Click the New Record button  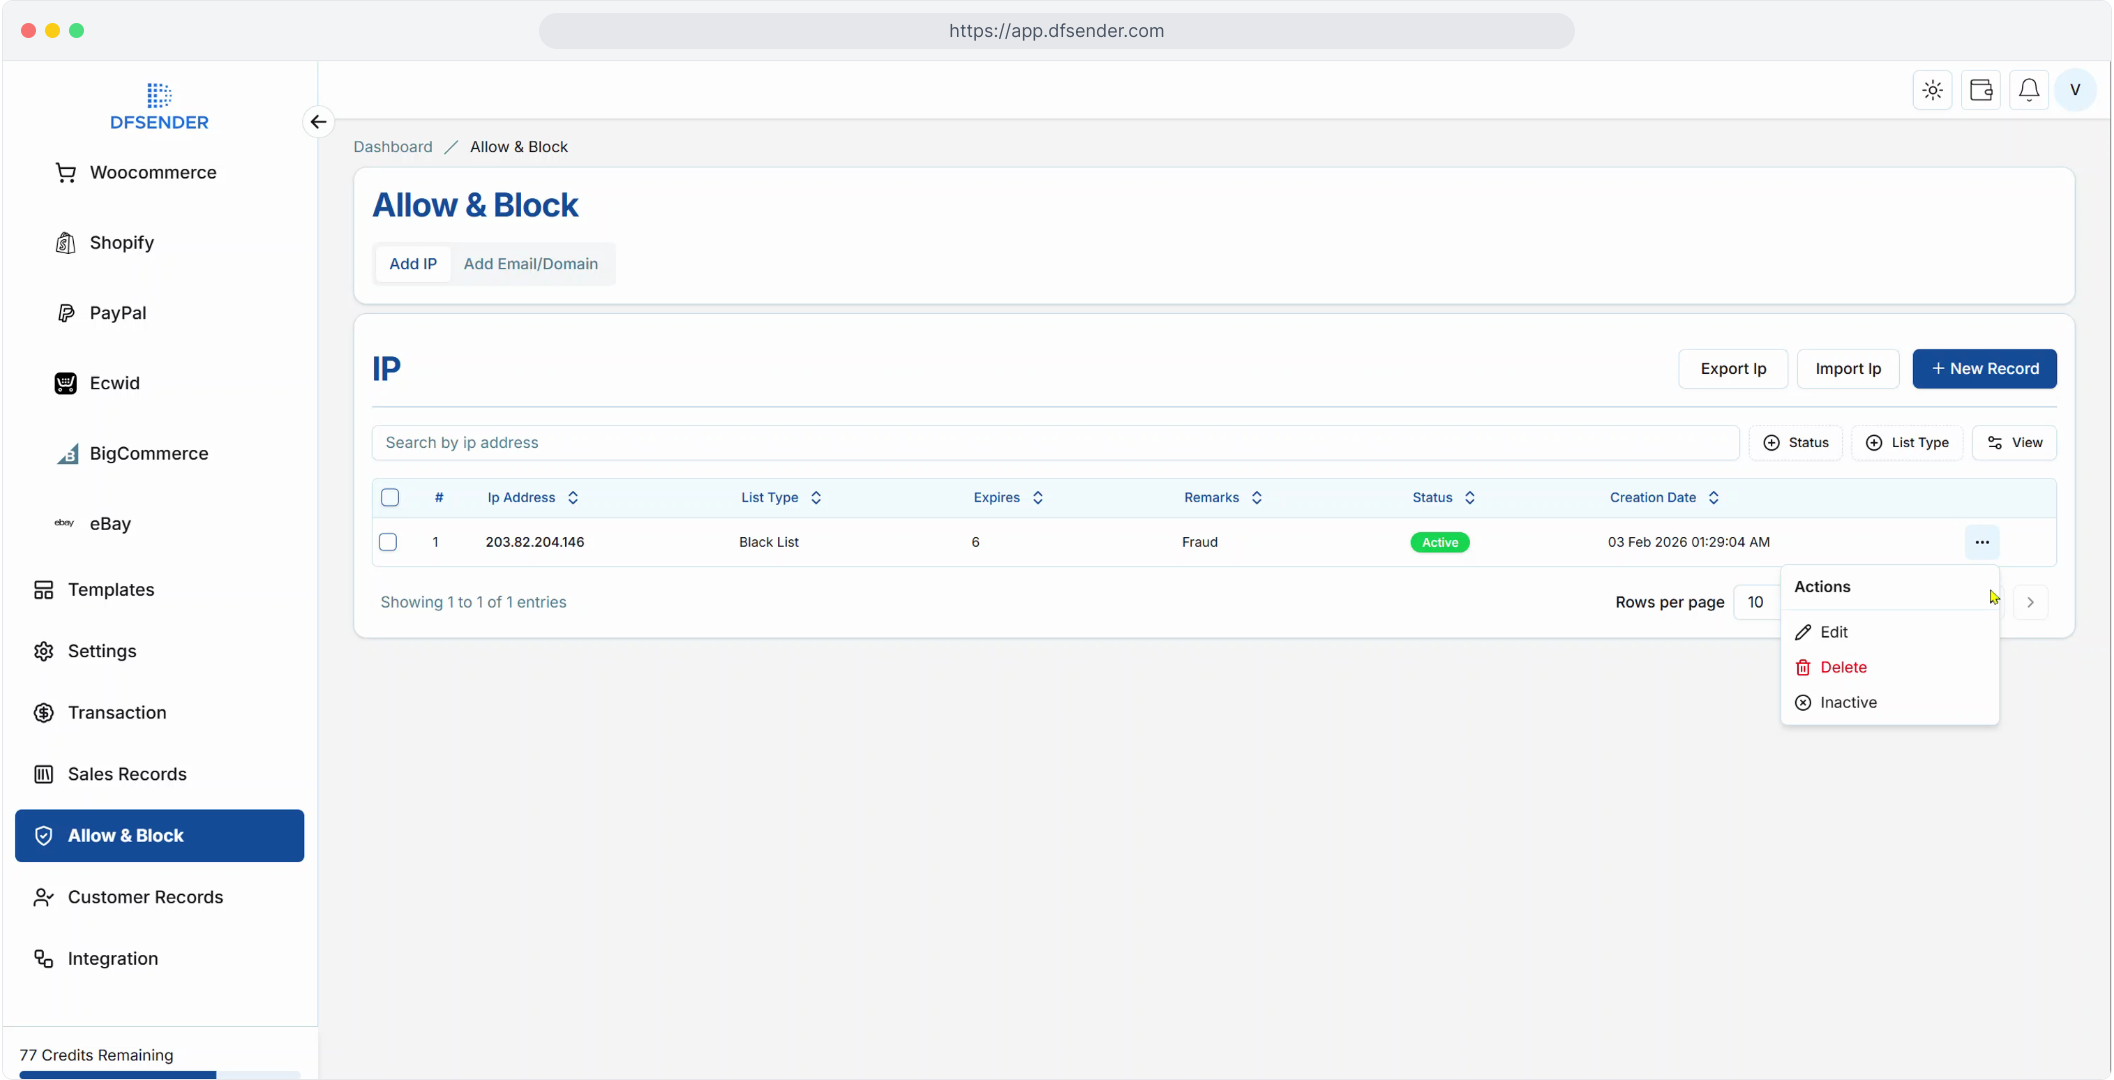pos(1984,368)
